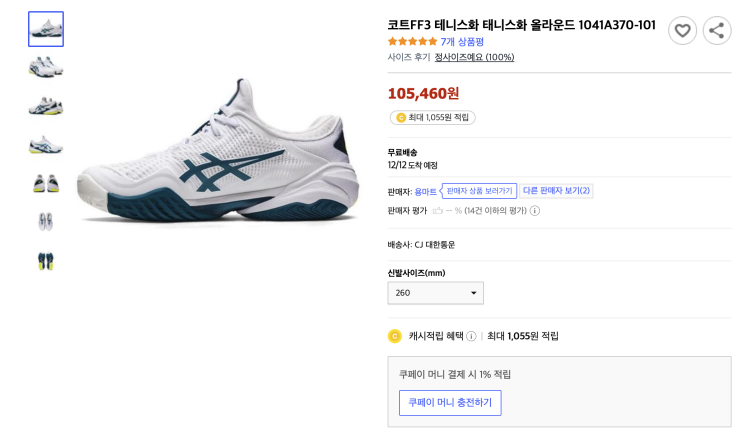Click the 최대 1,055원 적립 badge
The height and width of the screenshot is (437, 743).
[x=432, y=118]
